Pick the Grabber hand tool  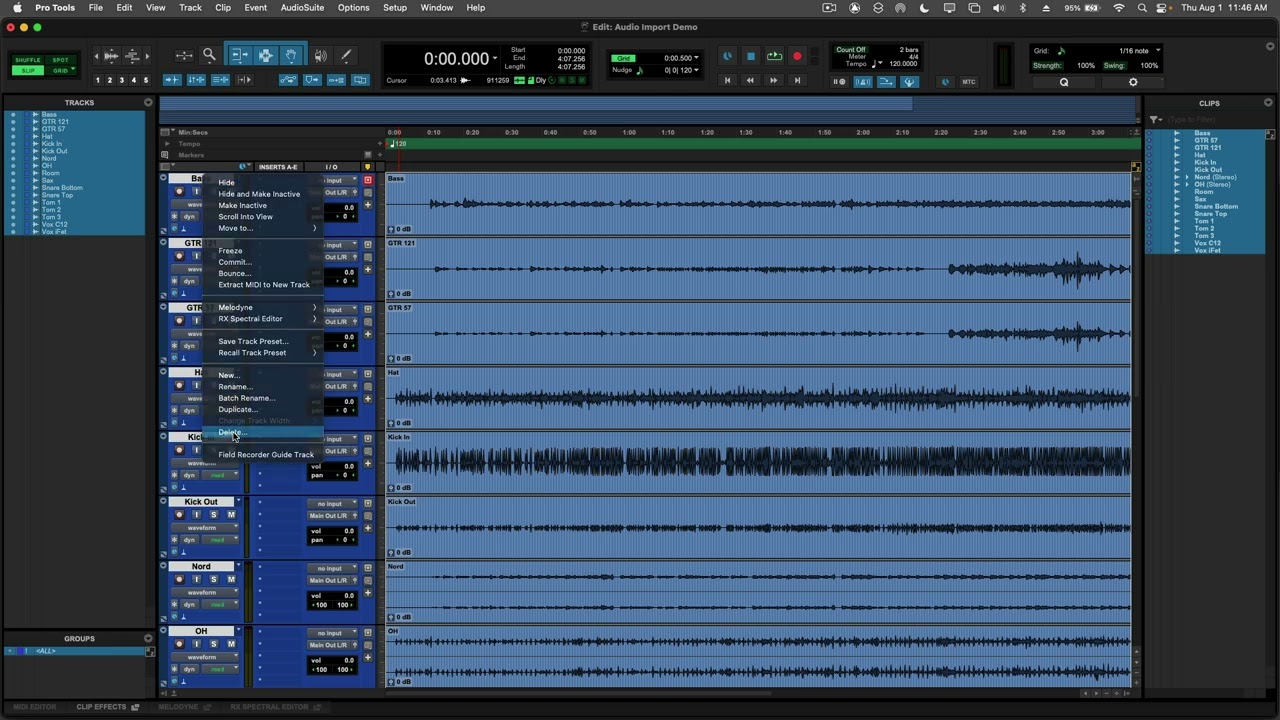290,56
